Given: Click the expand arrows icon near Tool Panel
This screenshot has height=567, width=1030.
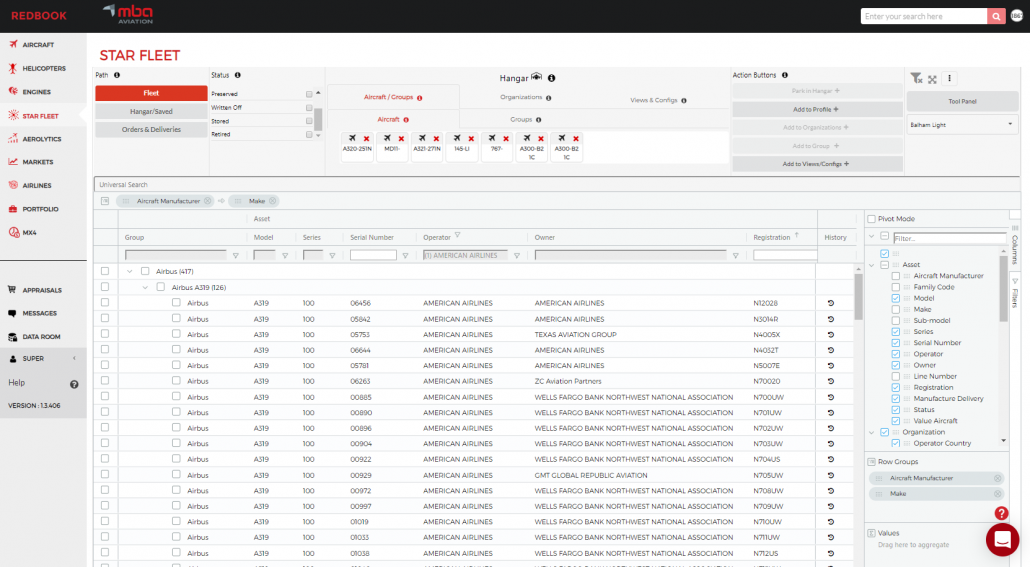Looking at the screenshot, I should pos(932,79).
